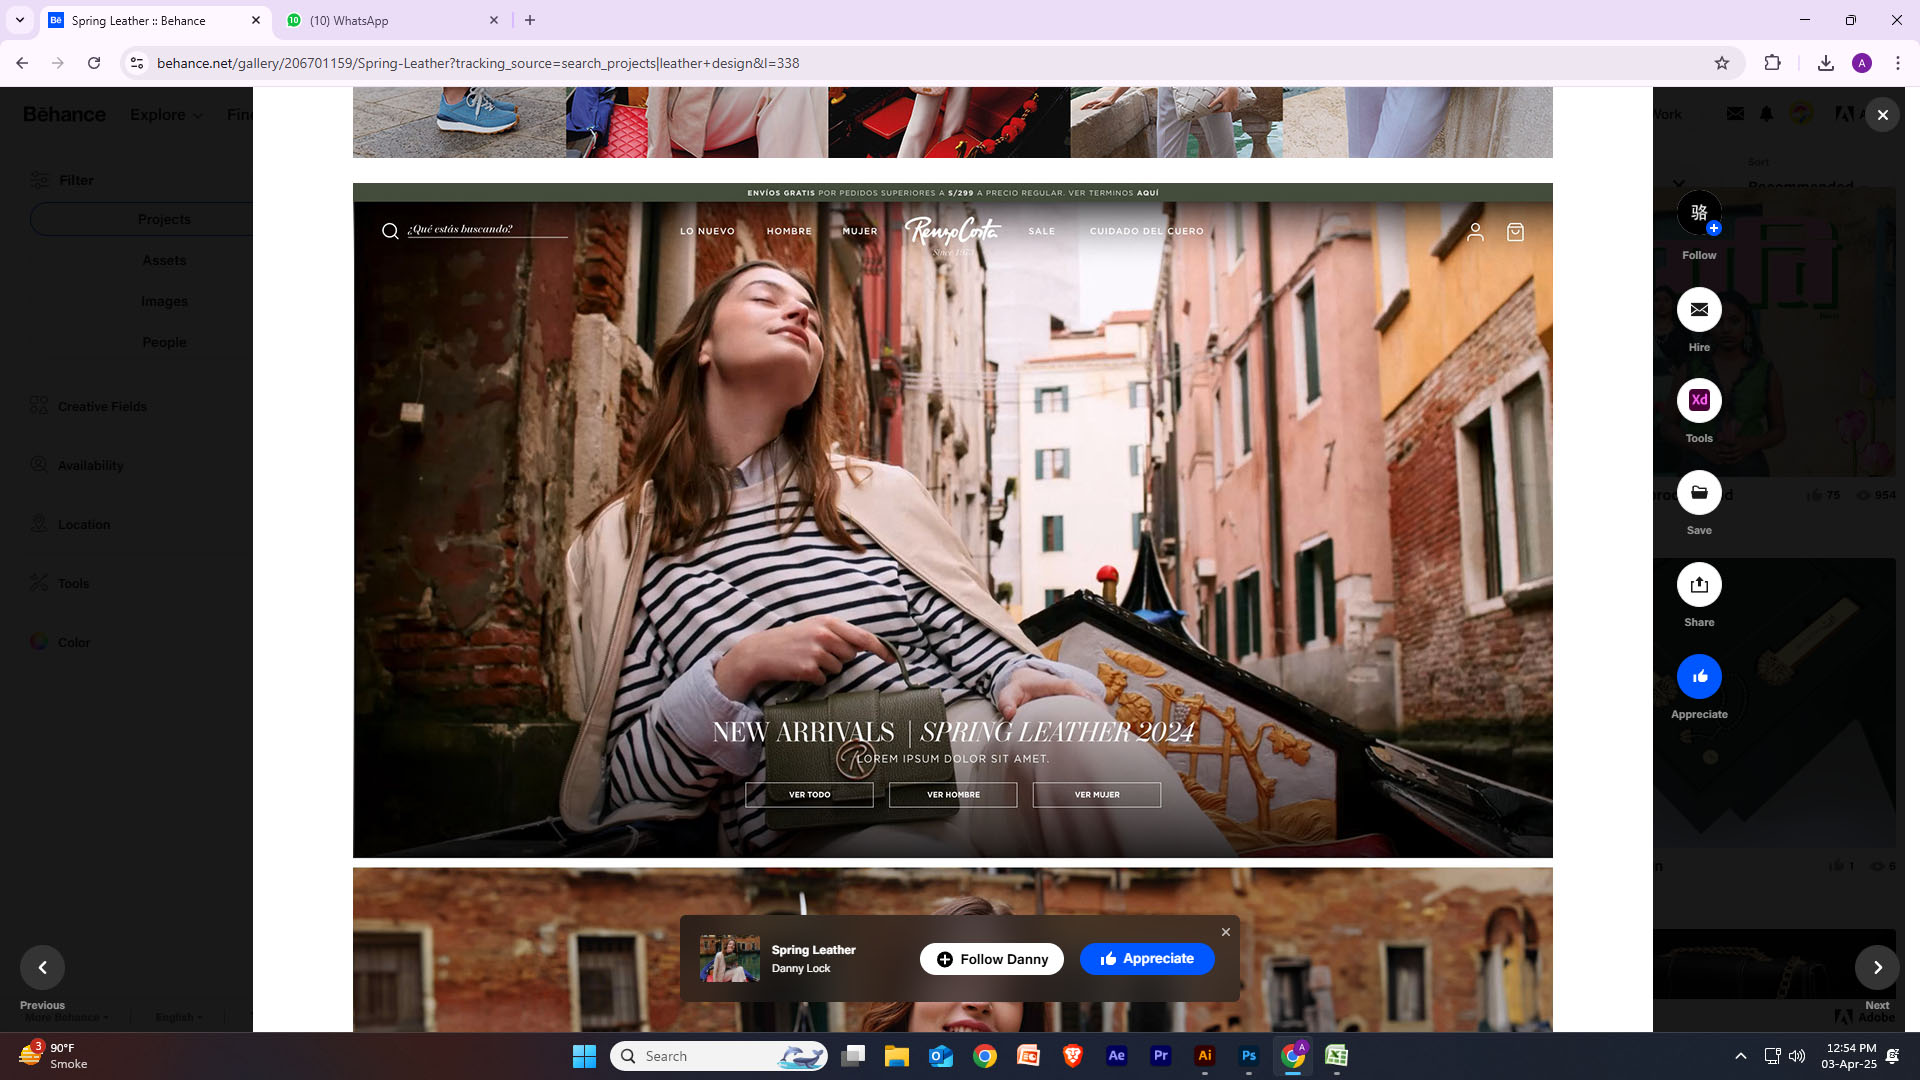Open Chrome tab search dropdown arrow
The height and width of the screenshot is (1080, 1920).
coord(19,20)
